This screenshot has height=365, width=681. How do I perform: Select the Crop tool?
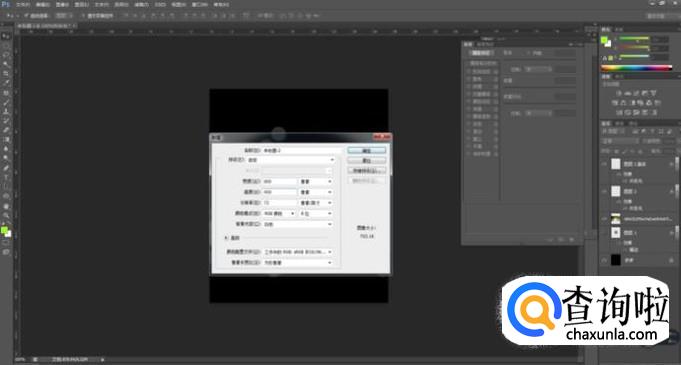coord(6,73)
